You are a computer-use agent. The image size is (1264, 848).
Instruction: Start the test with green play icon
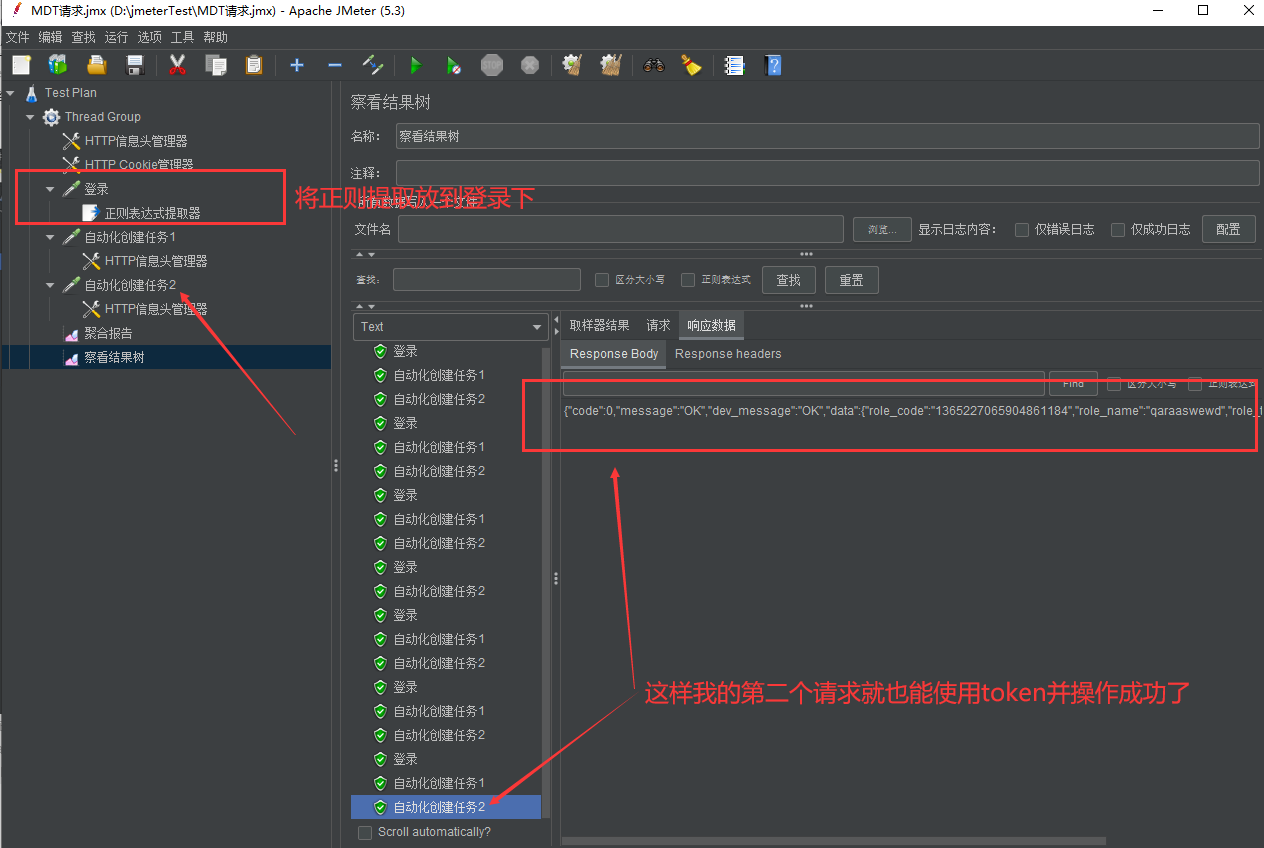click(x=416, y=65)
